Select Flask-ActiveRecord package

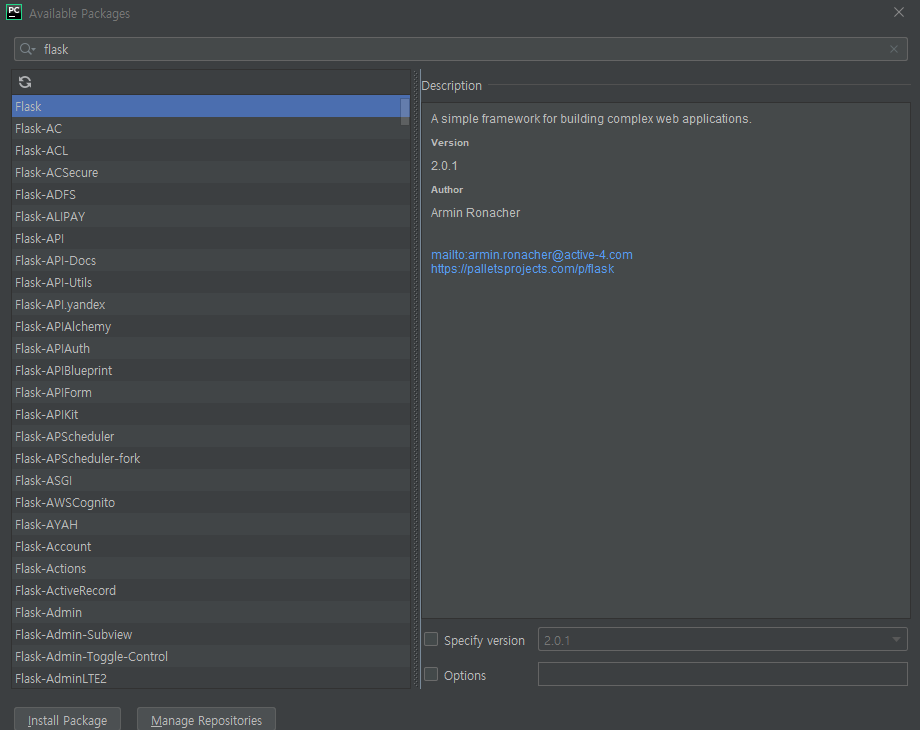tap(211, 590)
